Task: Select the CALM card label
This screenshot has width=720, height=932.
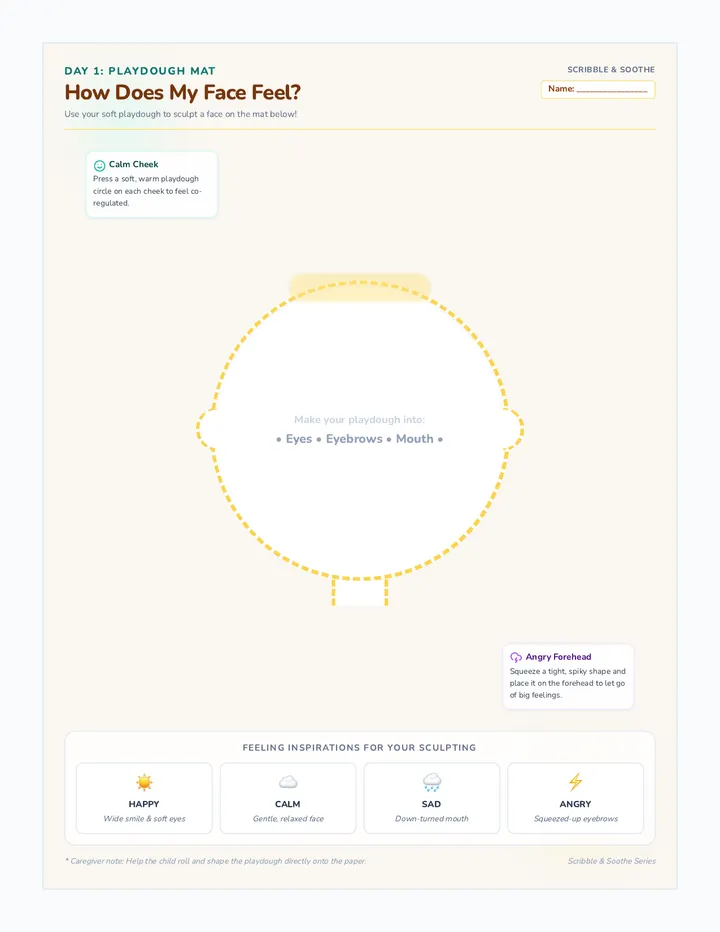Action: coord(288,804)
